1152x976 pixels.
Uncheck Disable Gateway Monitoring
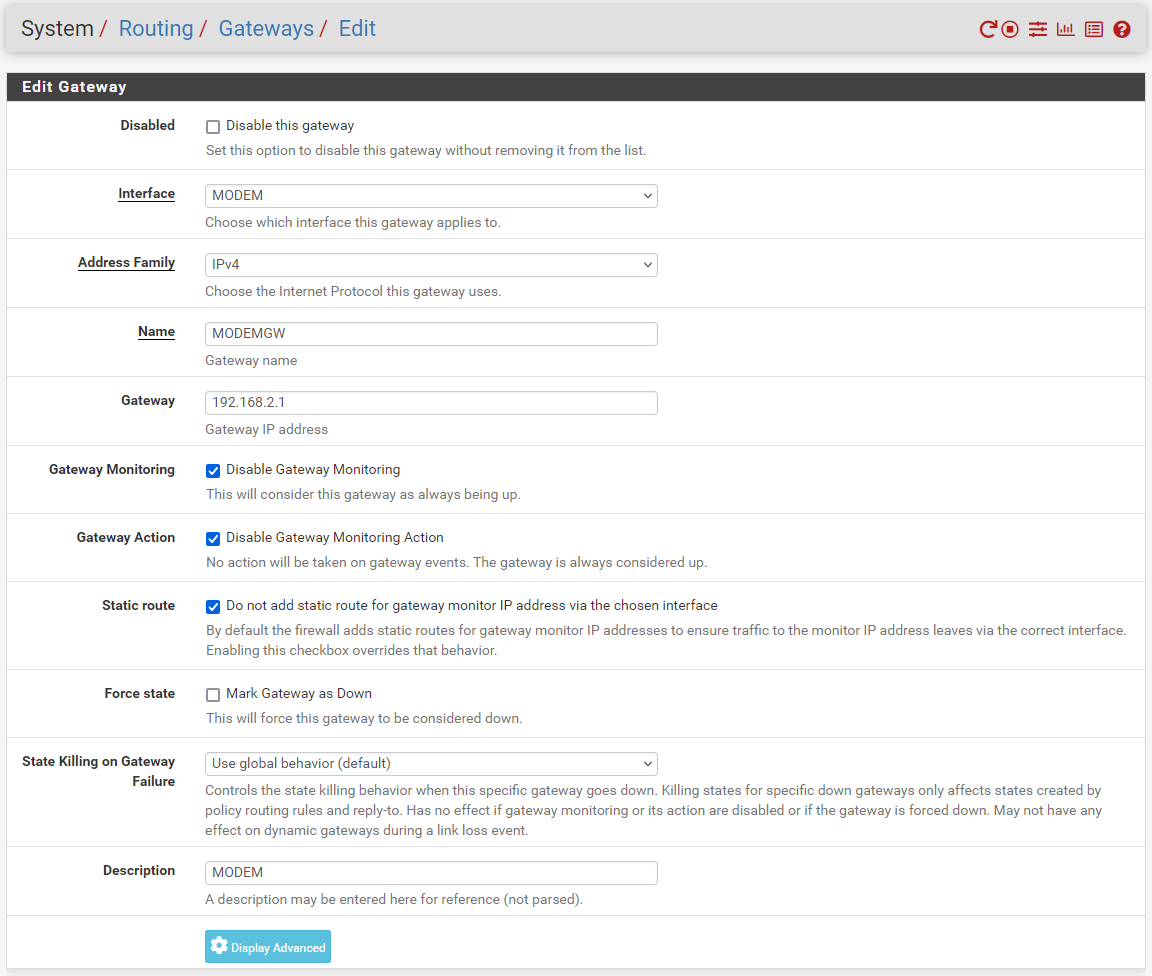pos(213,470)
